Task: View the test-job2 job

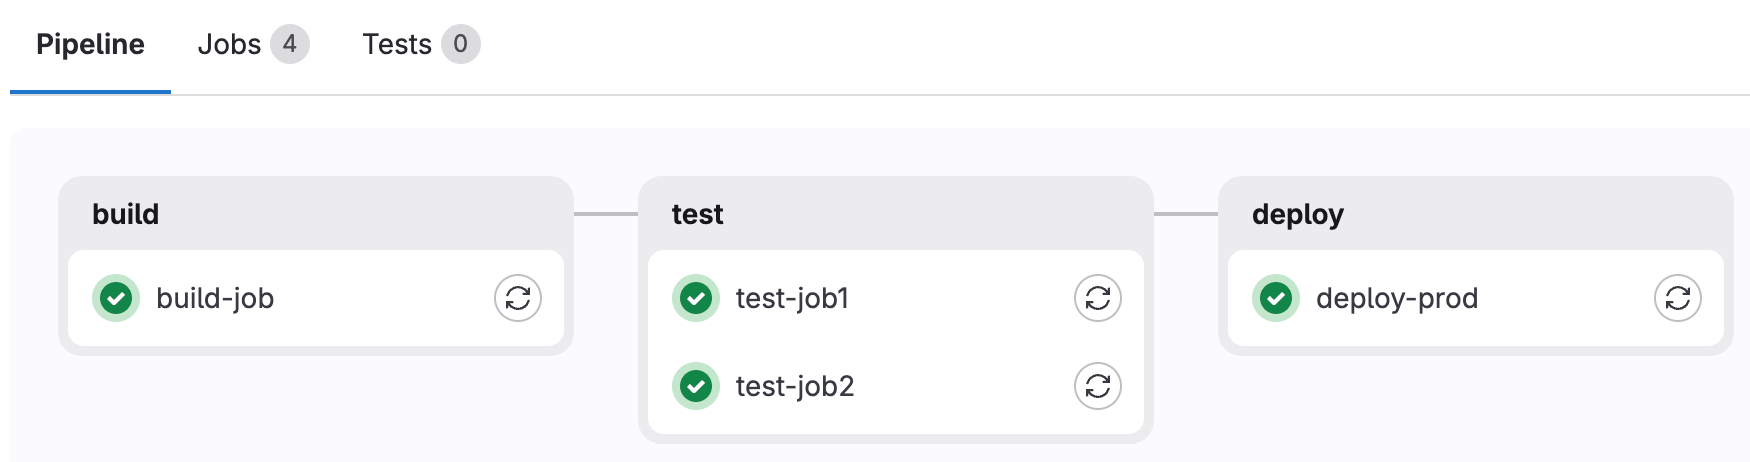Action: (795, 386)
